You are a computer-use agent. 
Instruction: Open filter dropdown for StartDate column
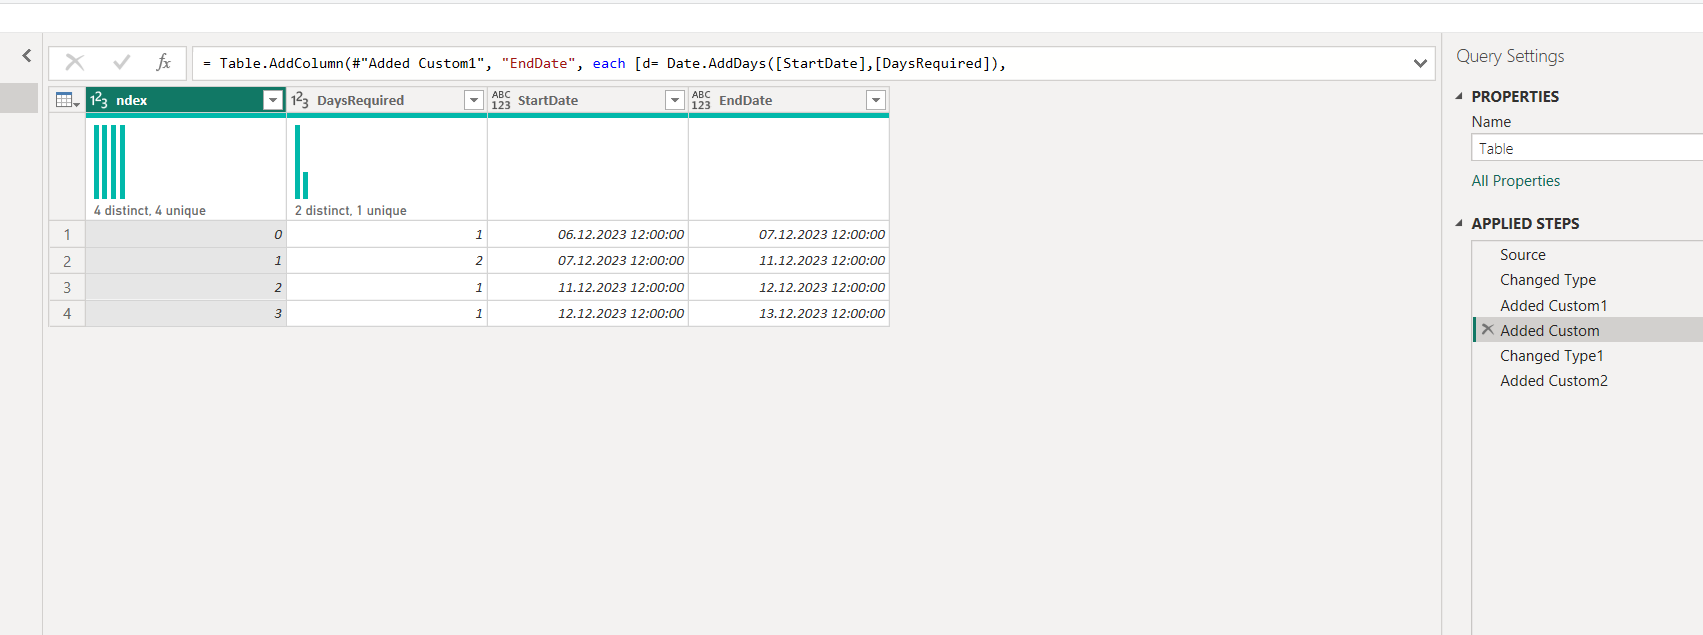point(675,100)
